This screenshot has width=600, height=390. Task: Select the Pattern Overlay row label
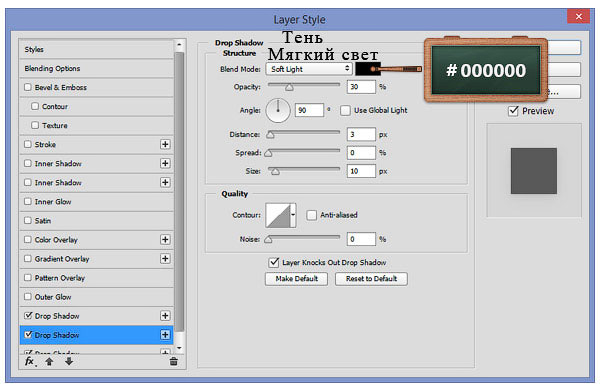click(x=60, y=278)
